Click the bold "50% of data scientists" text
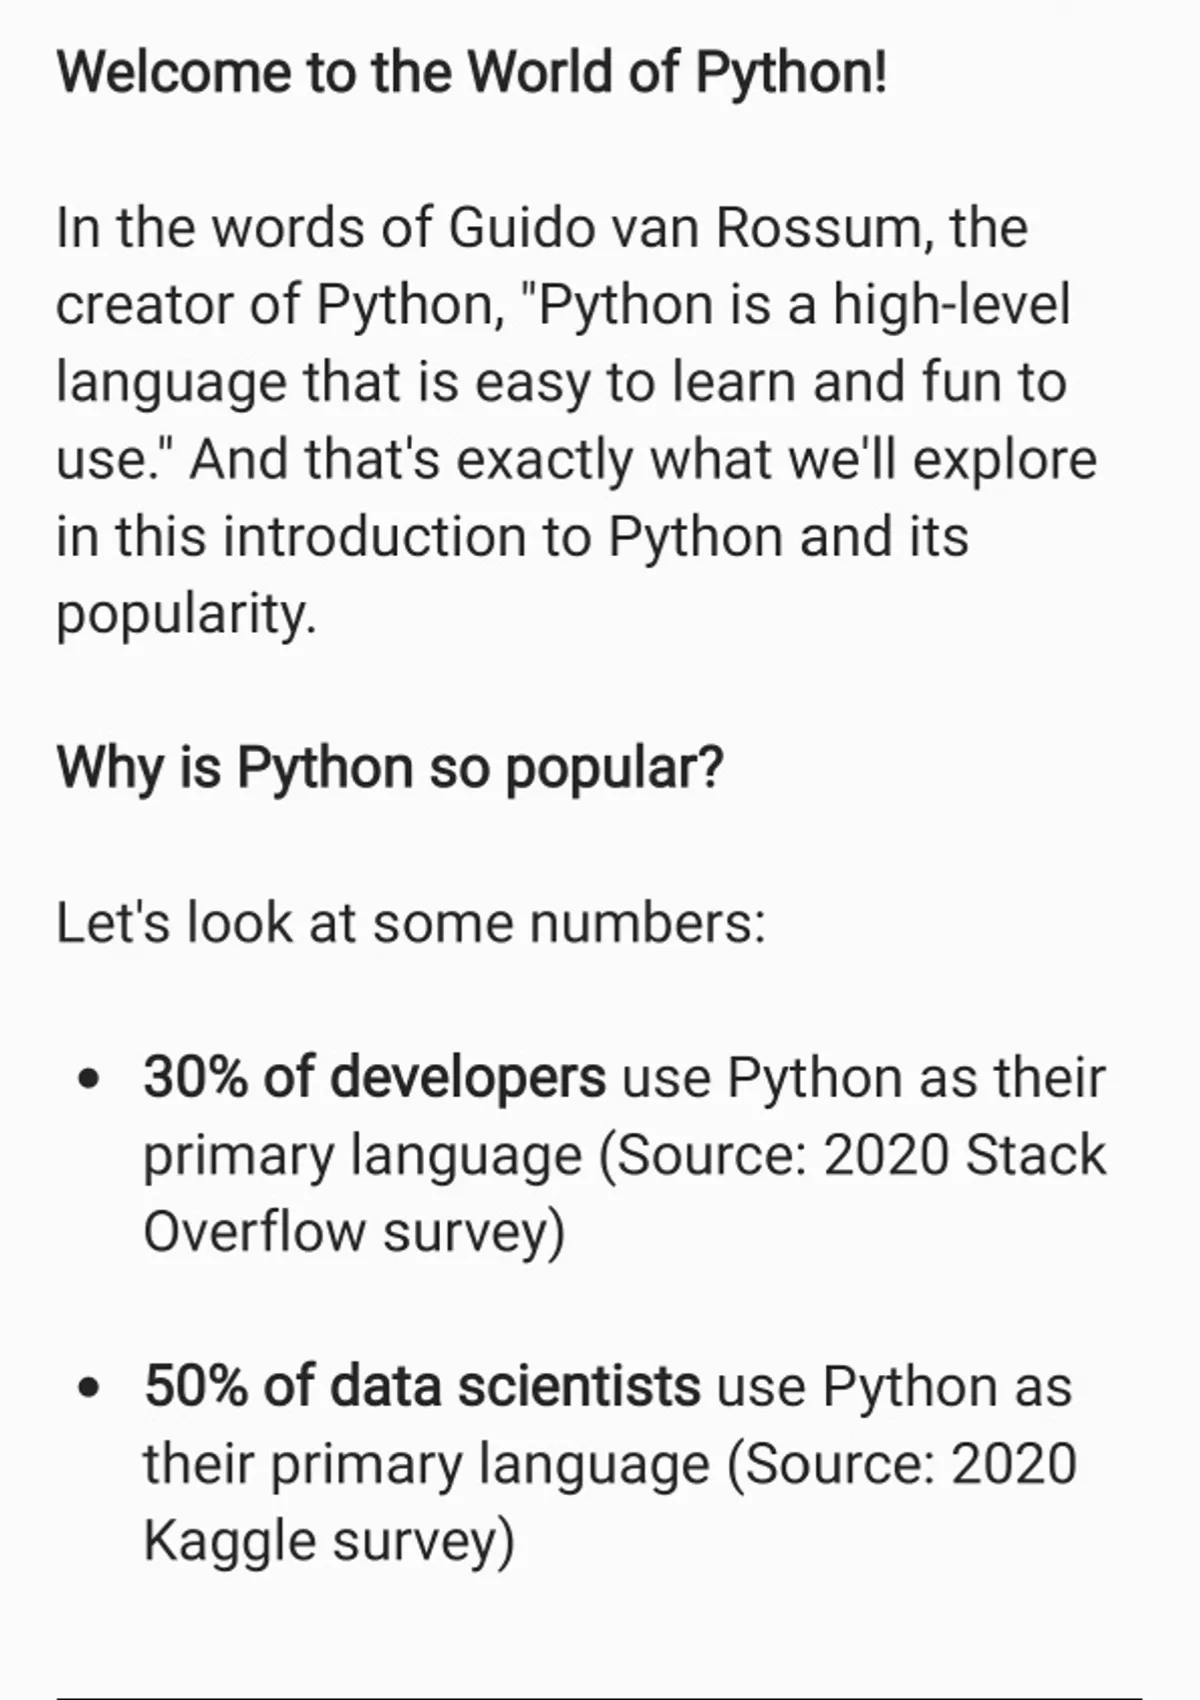The height and width of the screenshot is (1700, 1200). [x=421, y=1386]
